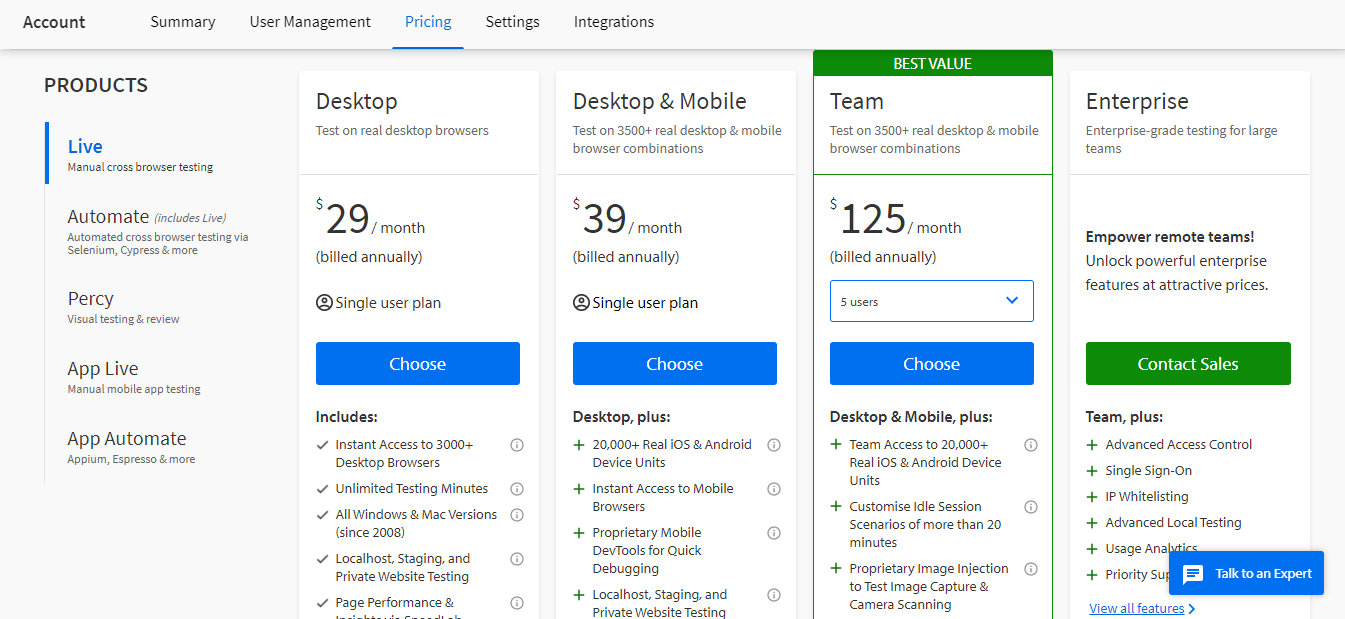Screen dimensions: 1345x619
Task: Open the Integrations tab
Action: [x=614, y=22]
